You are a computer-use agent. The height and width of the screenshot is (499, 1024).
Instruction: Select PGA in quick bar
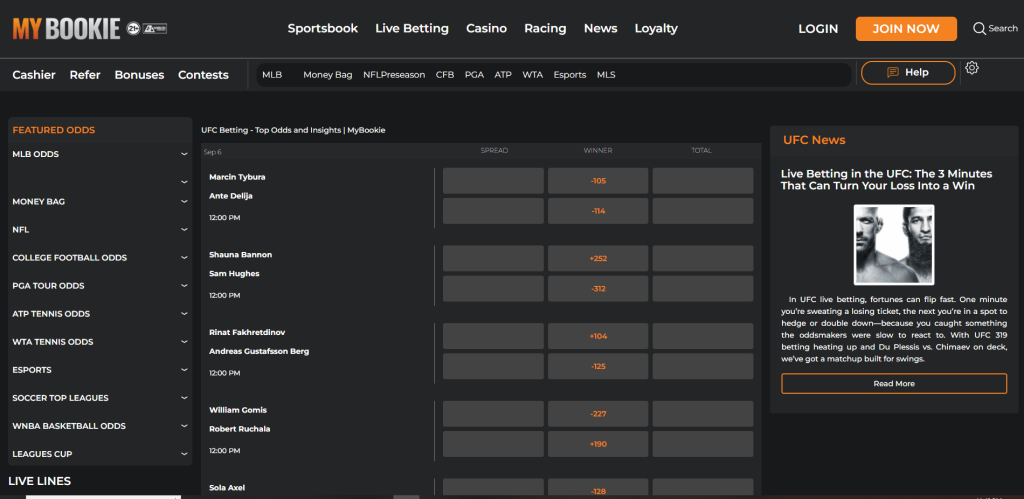point(474,75)
